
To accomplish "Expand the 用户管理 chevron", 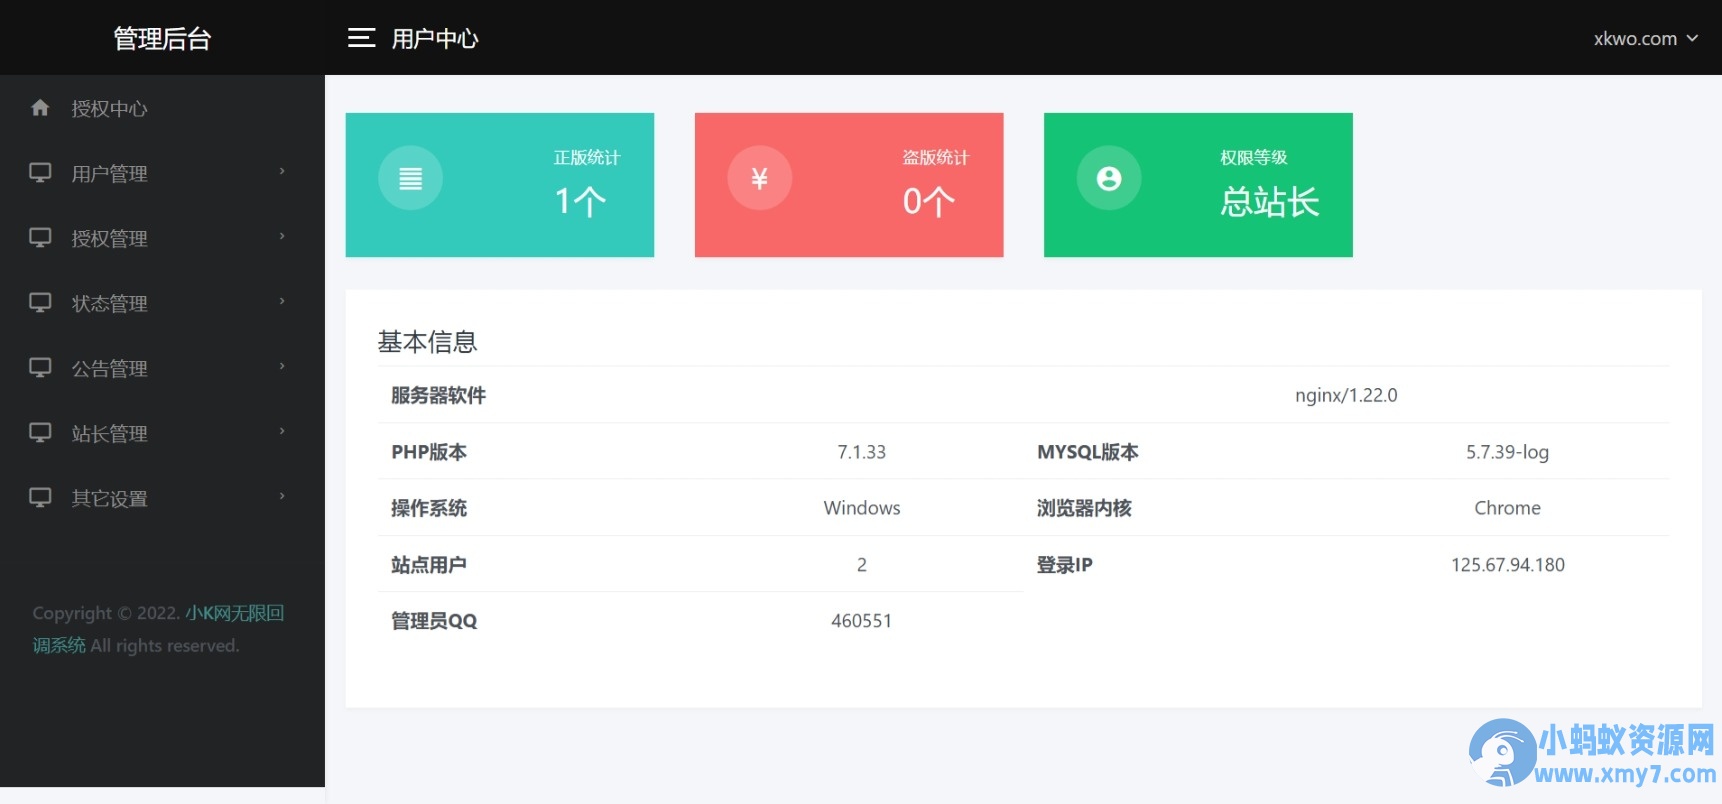I will (282, 172).
